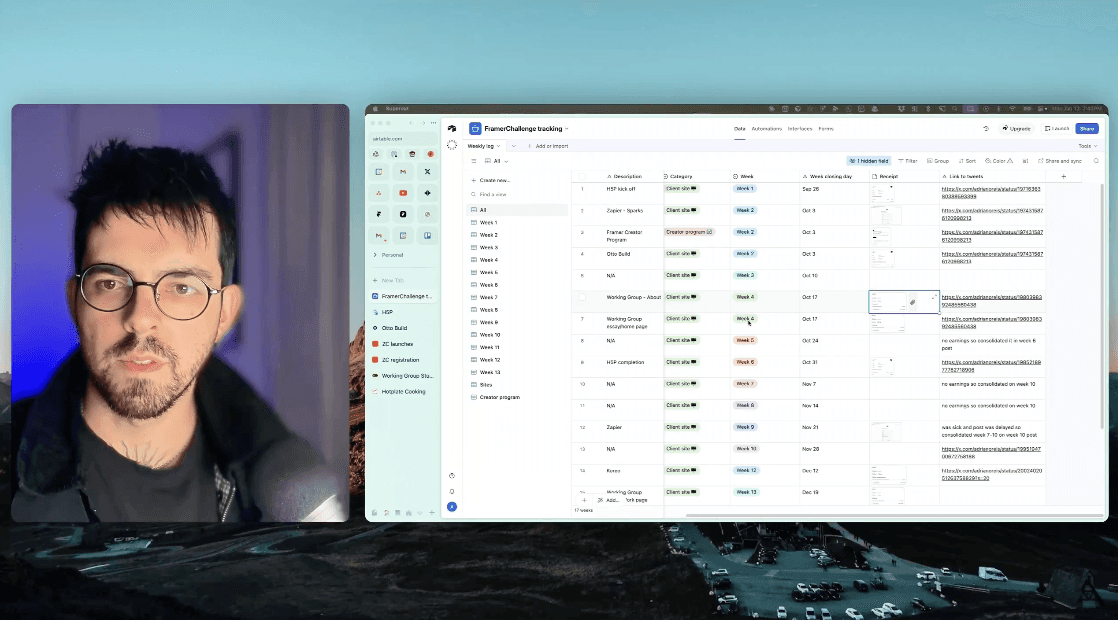This screenshot has width=1118, height=620.
Task: Switch to Hotplate Cooking tab in browser sidebar
Action: pyautogui.click(x=403, y=392)
